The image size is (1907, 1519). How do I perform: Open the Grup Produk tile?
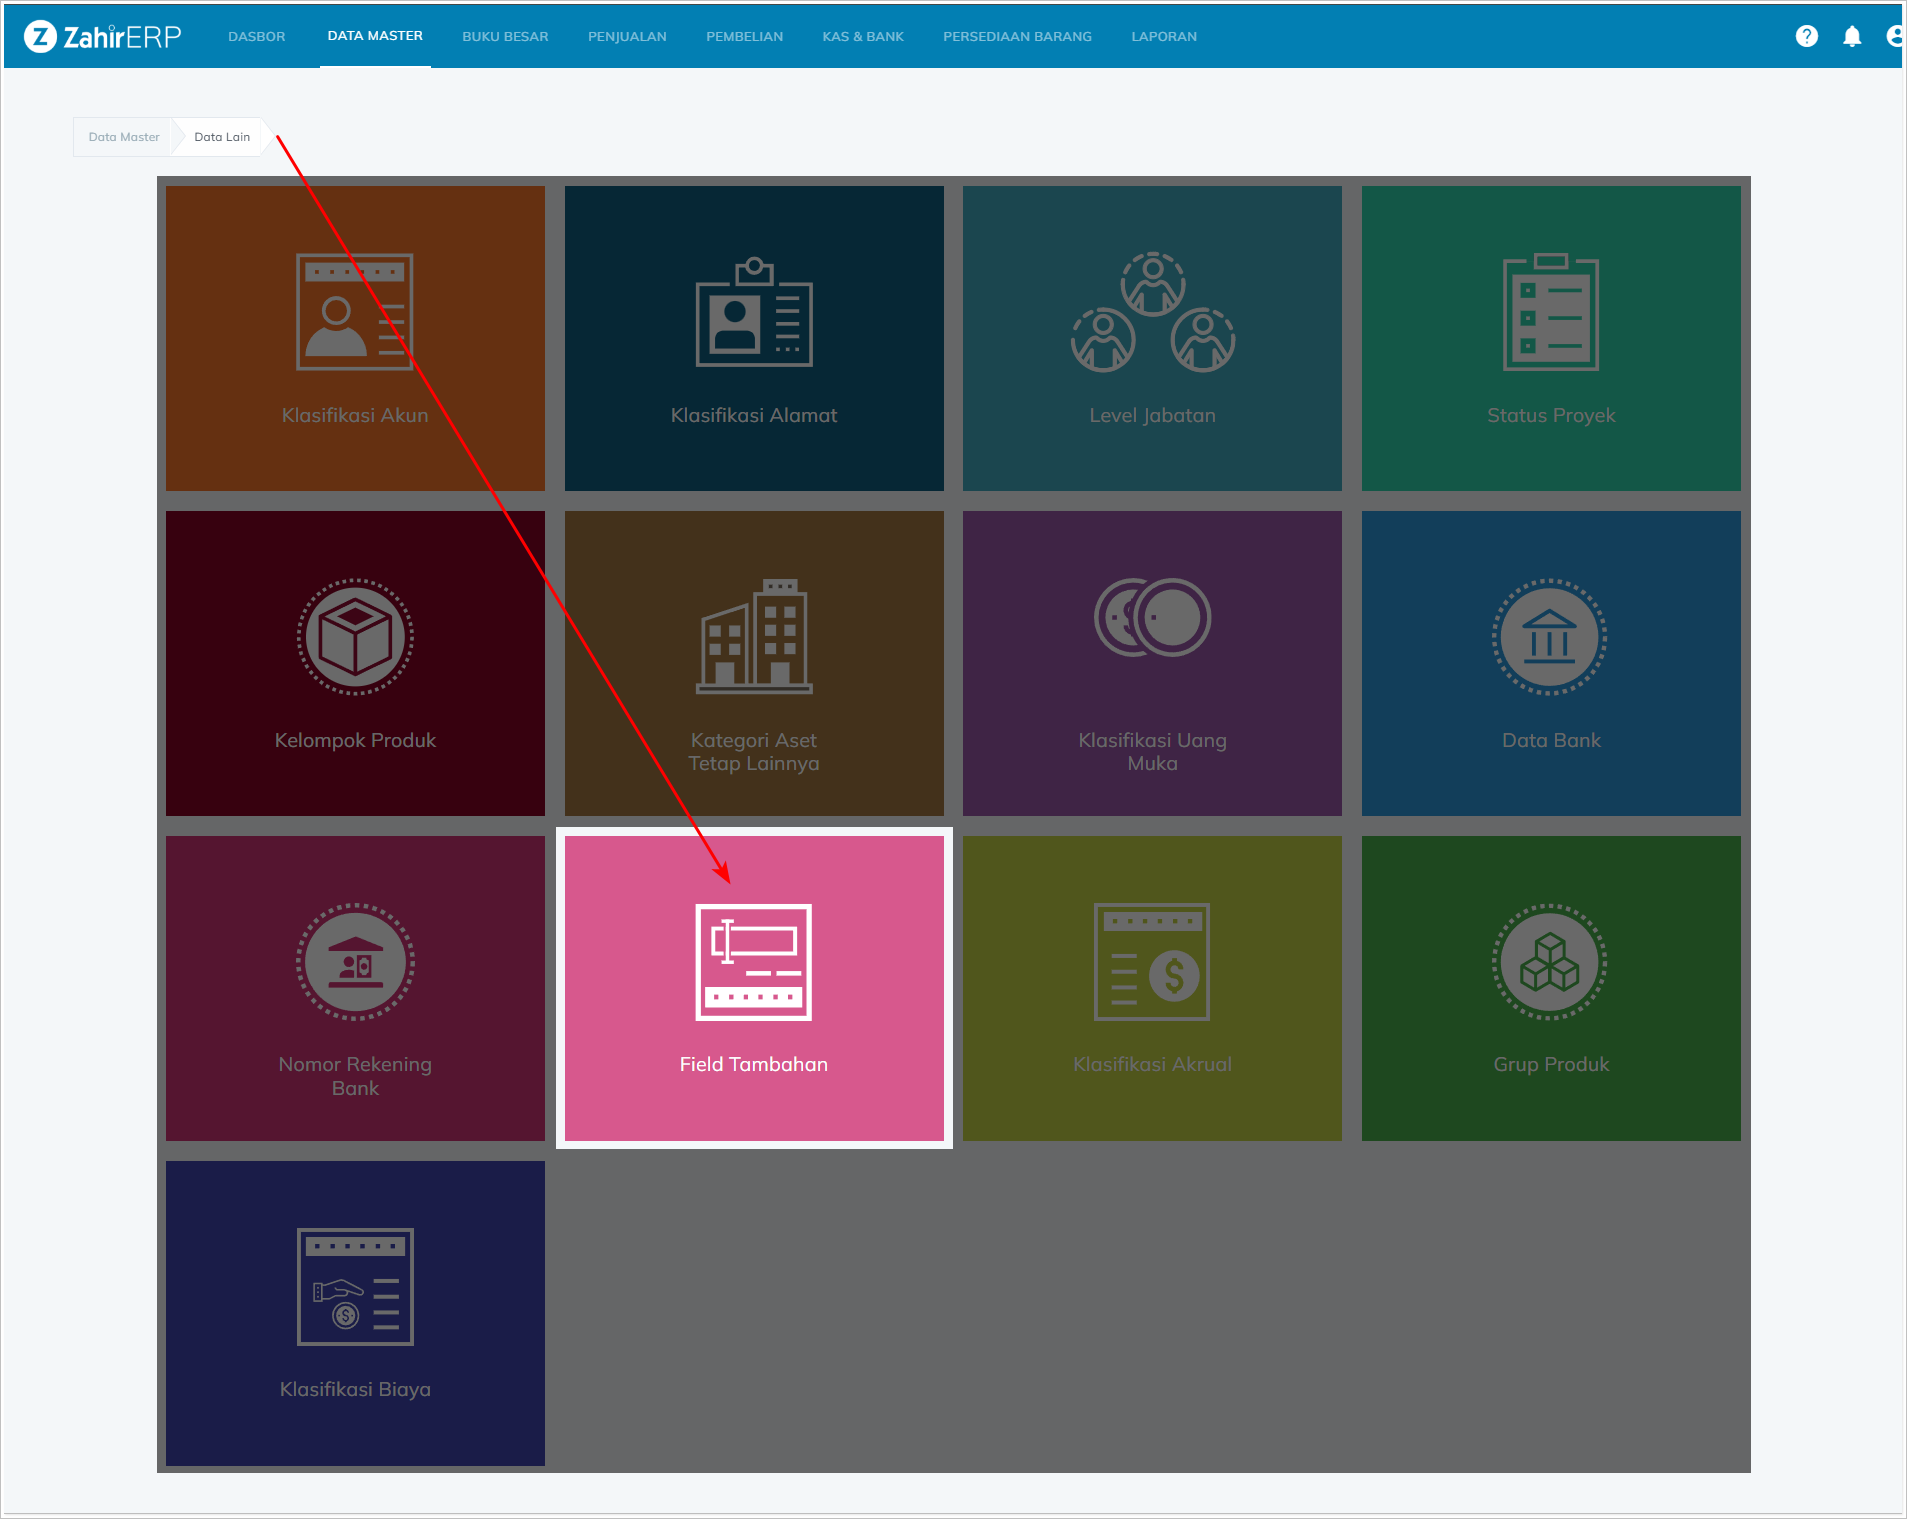tap(1550, 988)
